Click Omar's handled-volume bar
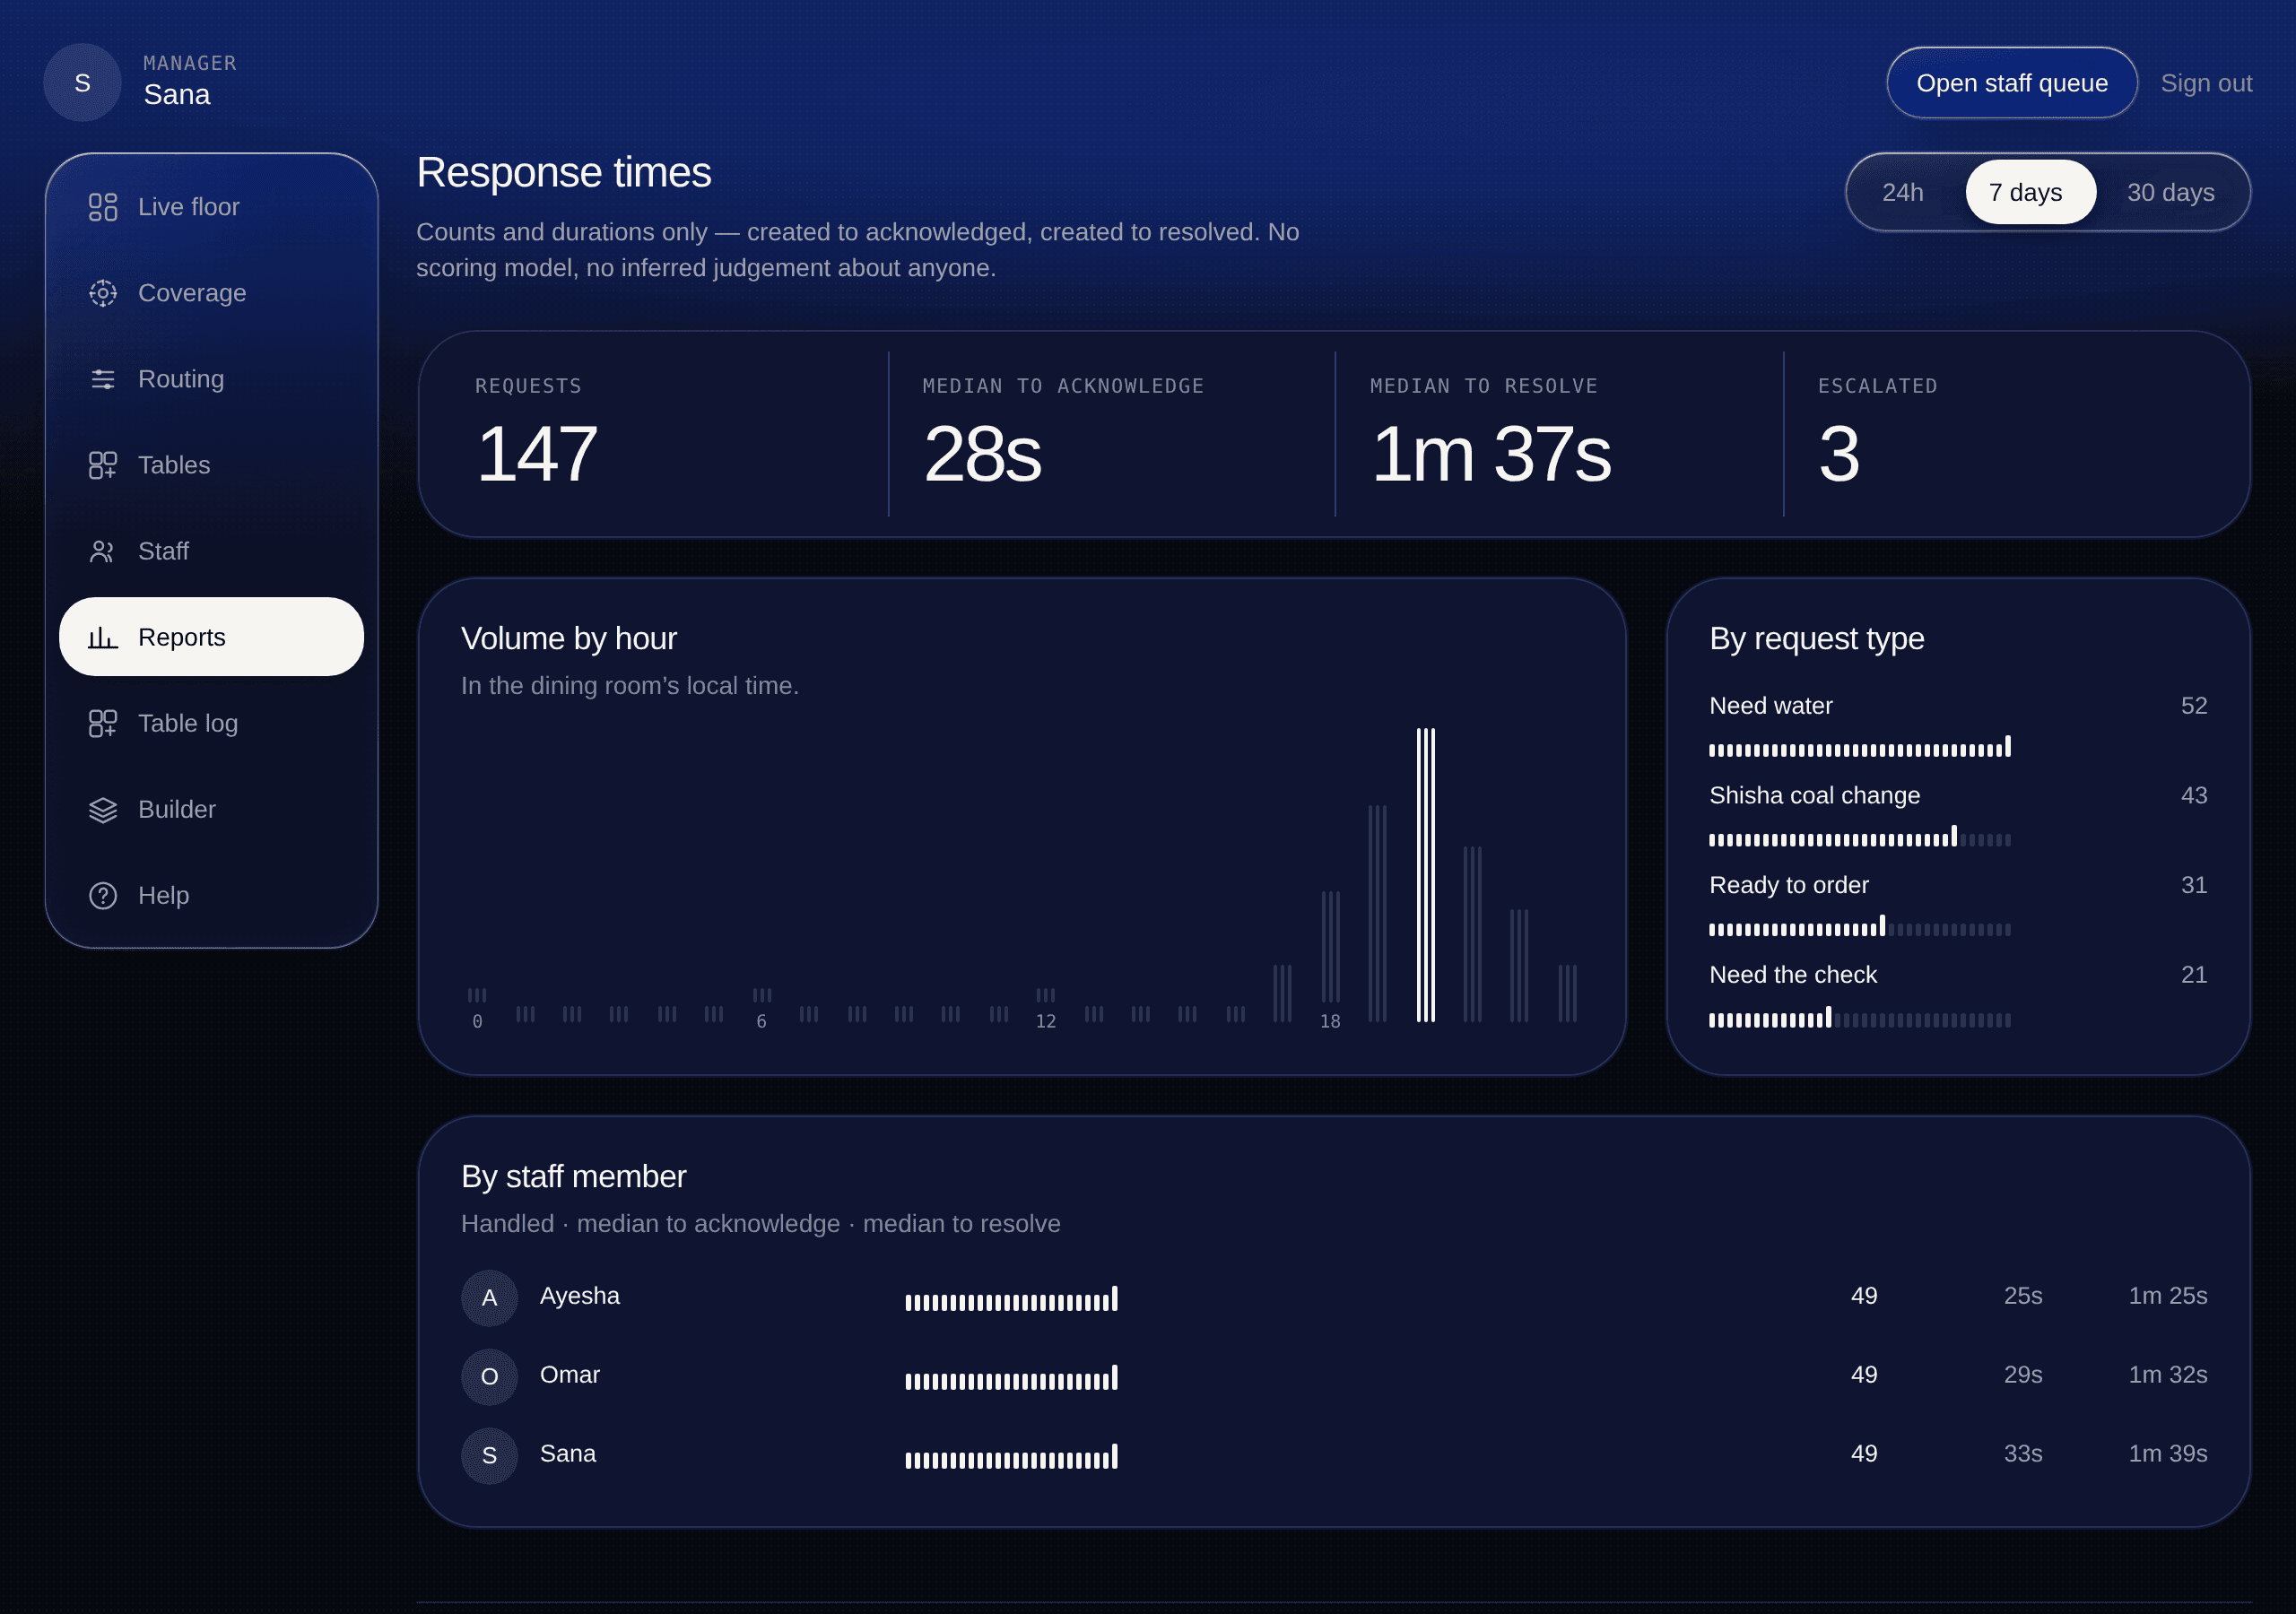Screen dimensions: 2296x1614 (1011, 1378)
